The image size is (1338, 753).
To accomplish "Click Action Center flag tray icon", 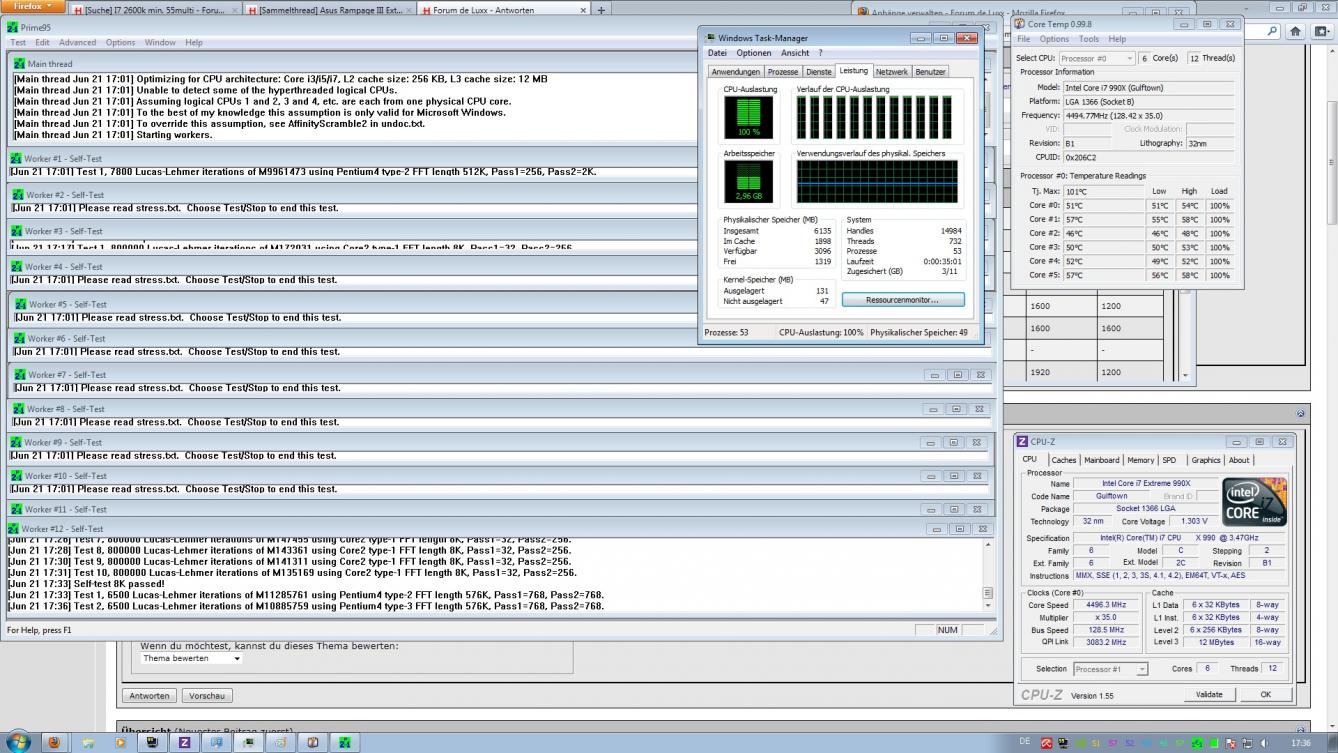I will [1230, 743].
